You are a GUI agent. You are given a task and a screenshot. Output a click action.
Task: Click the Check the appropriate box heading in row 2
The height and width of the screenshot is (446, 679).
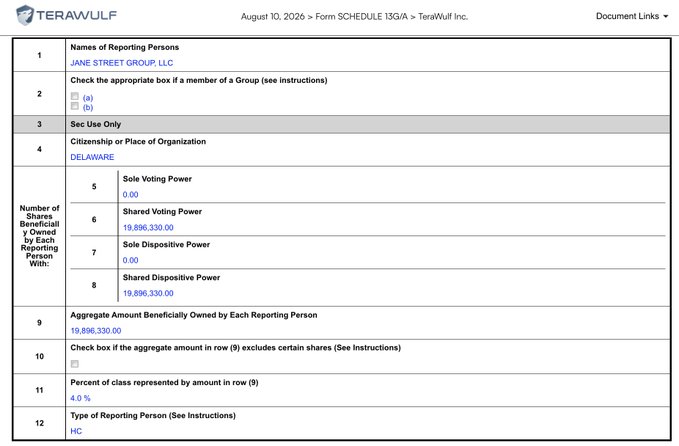pos(199,81)
